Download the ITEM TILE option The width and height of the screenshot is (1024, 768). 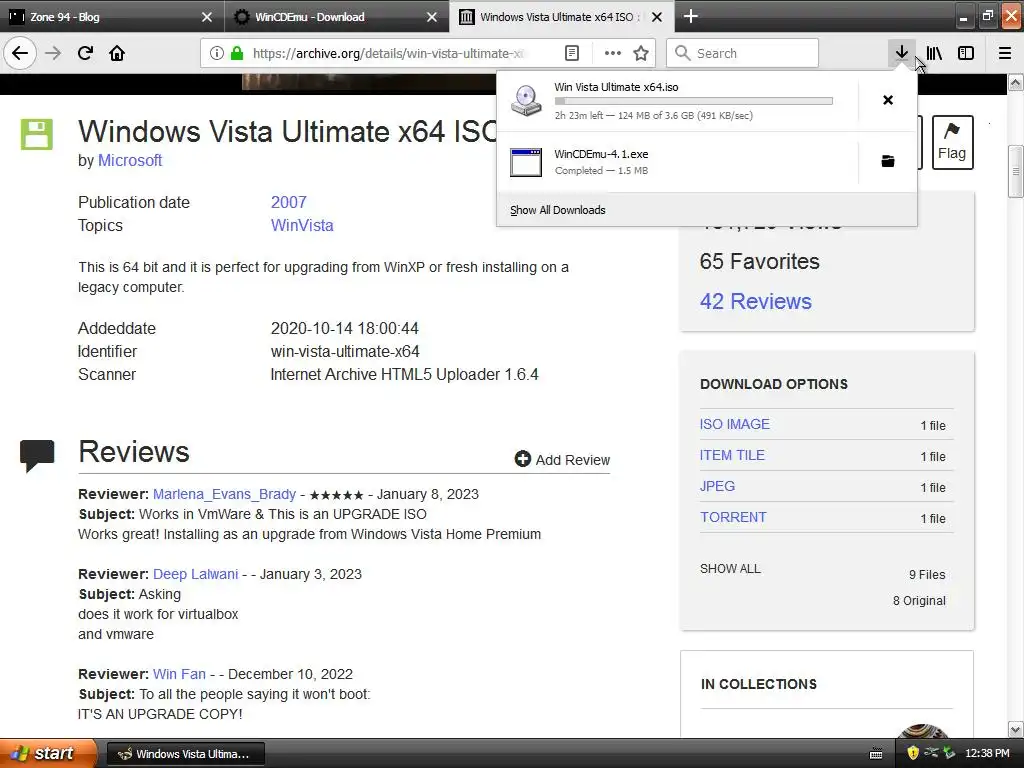click(x=732, y=455)
